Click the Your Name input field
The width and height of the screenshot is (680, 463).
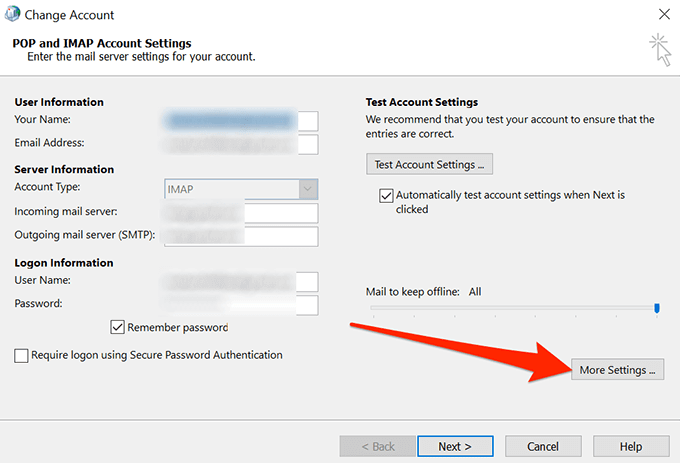pos(241,121)
